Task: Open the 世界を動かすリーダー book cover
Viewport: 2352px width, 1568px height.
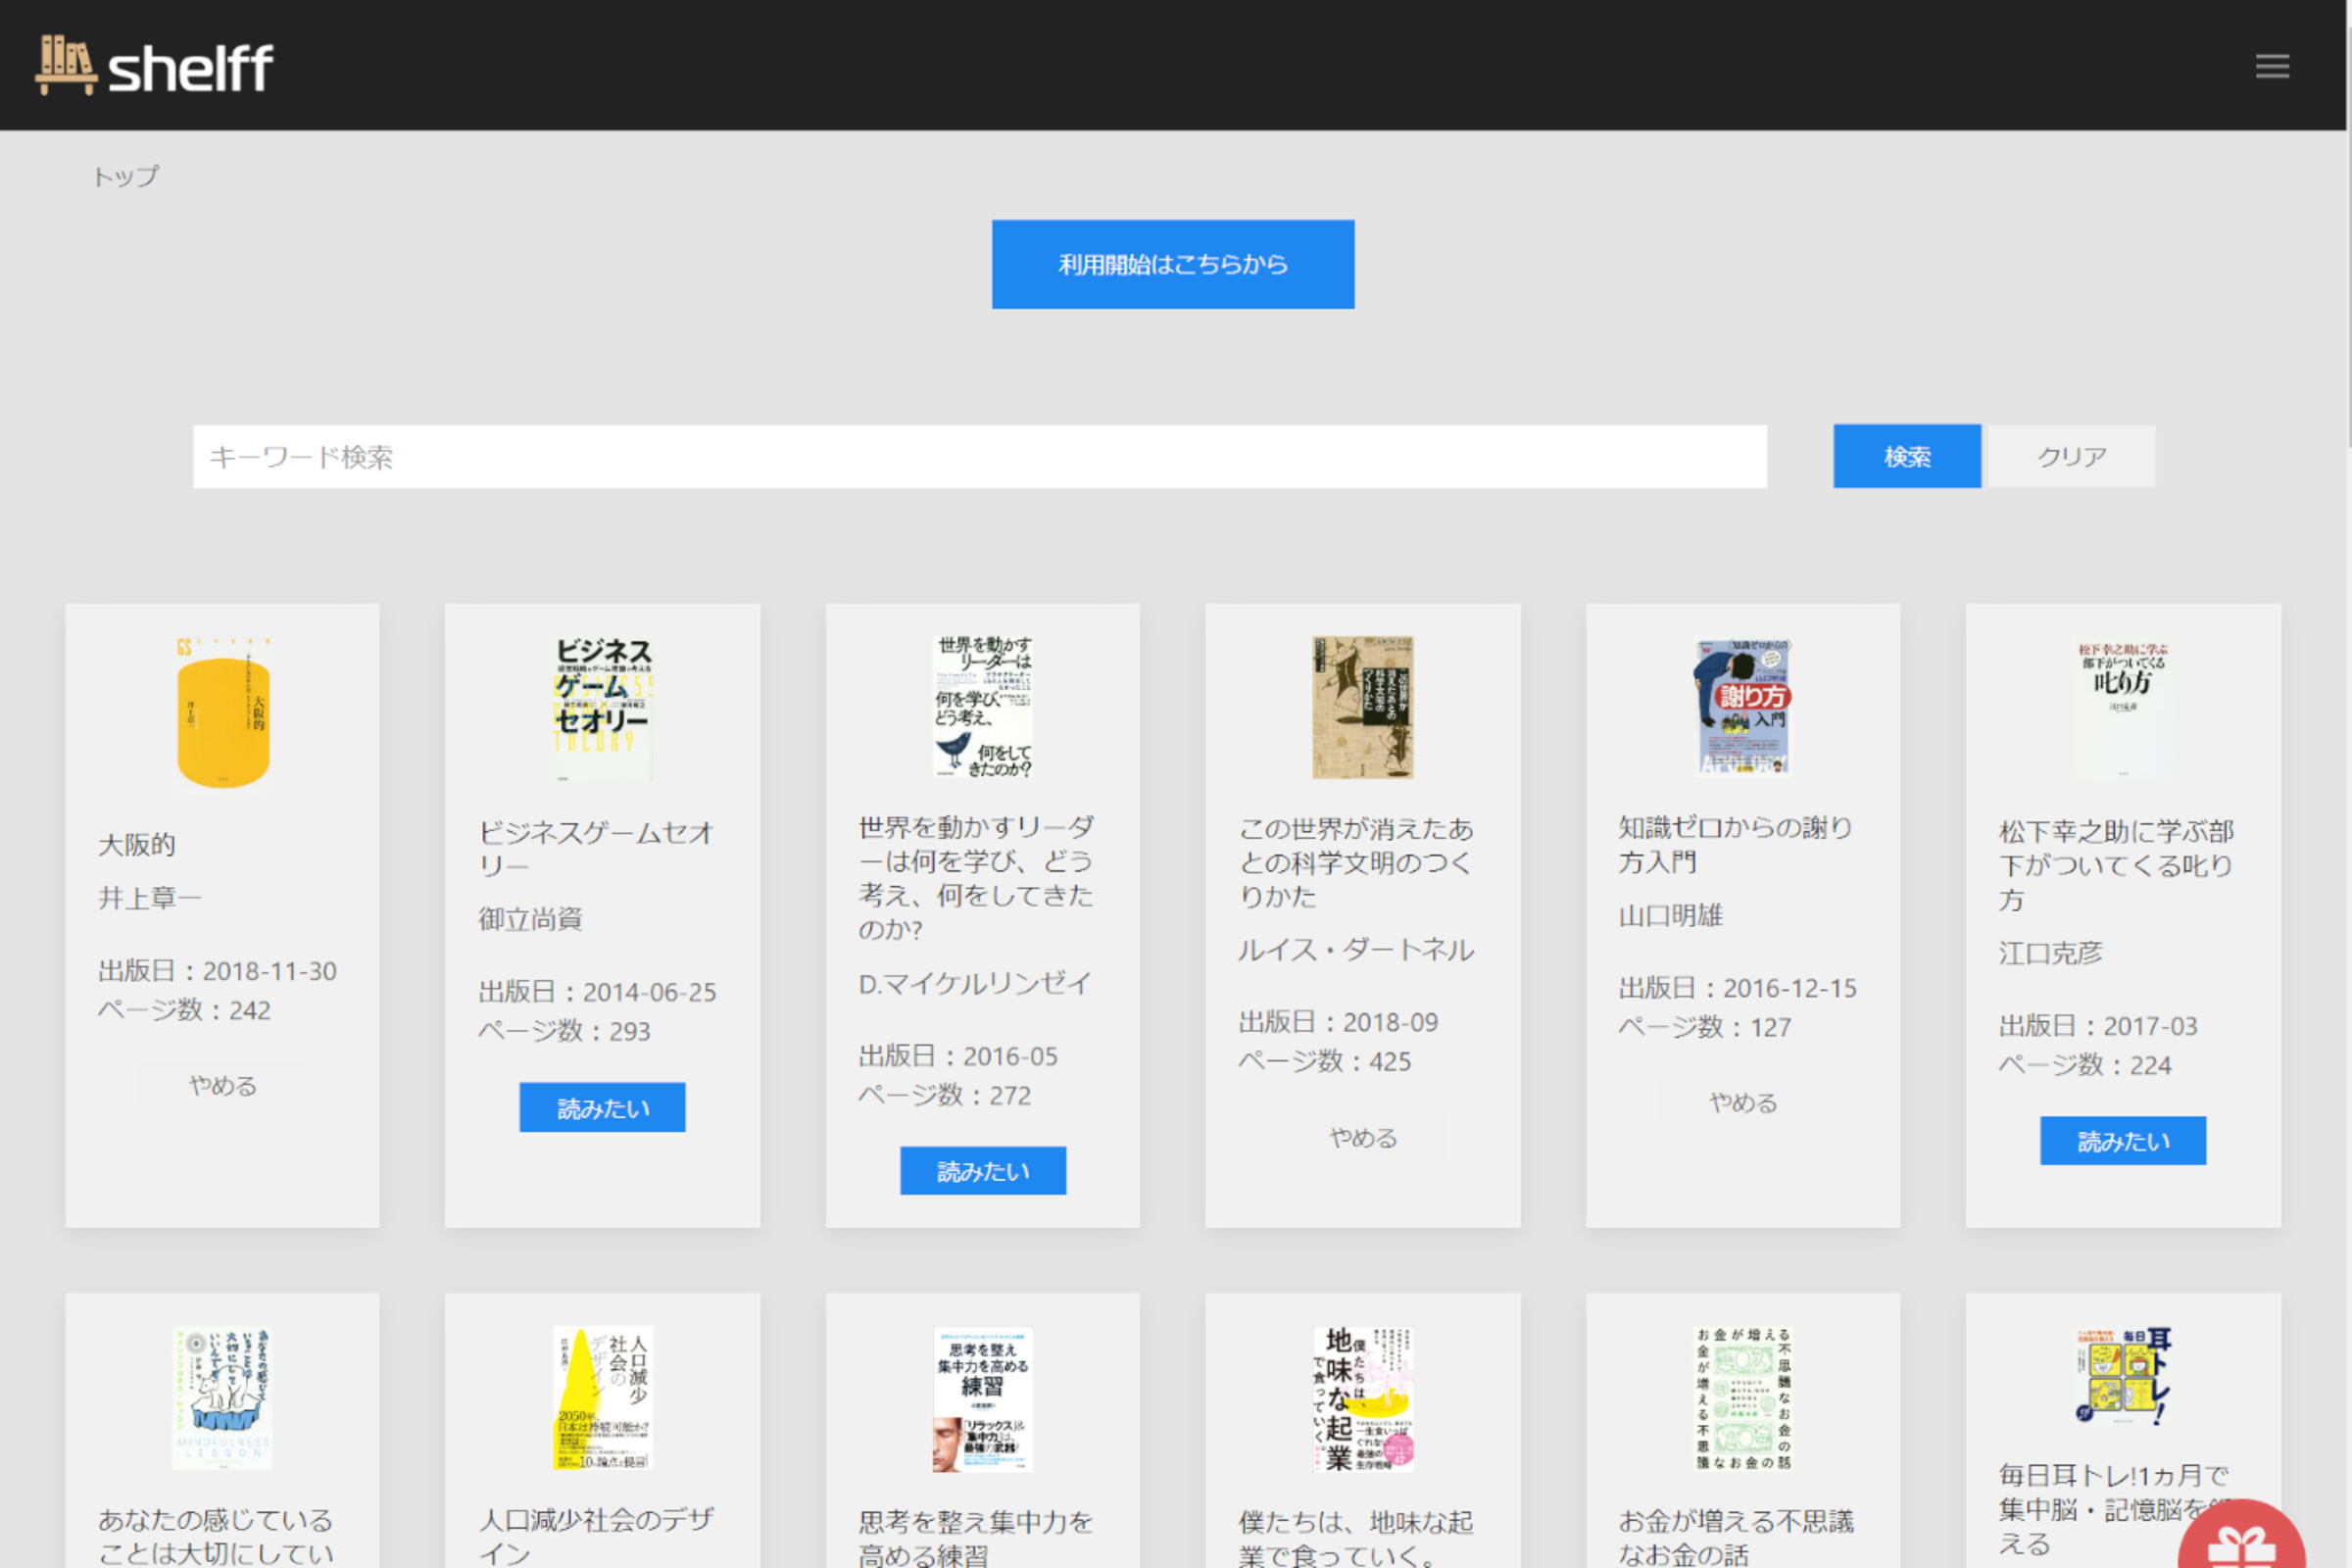Action: point(983,706)
